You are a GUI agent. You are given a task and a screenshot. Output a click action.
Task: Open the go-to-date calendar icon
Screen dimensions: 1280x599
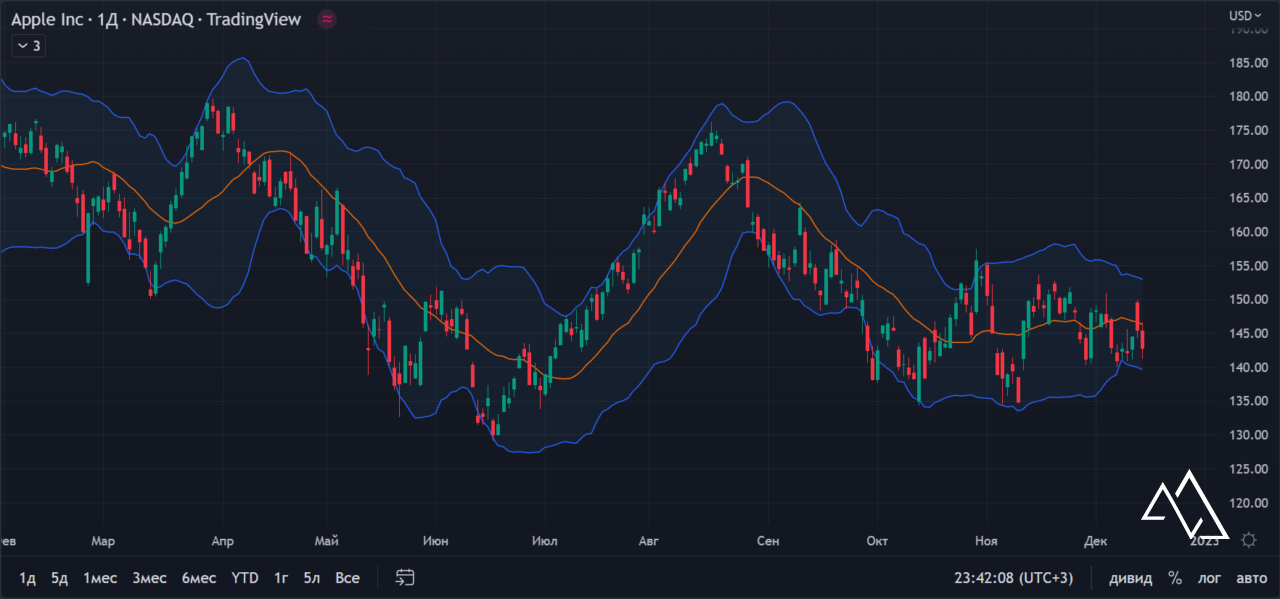(405, 577)
